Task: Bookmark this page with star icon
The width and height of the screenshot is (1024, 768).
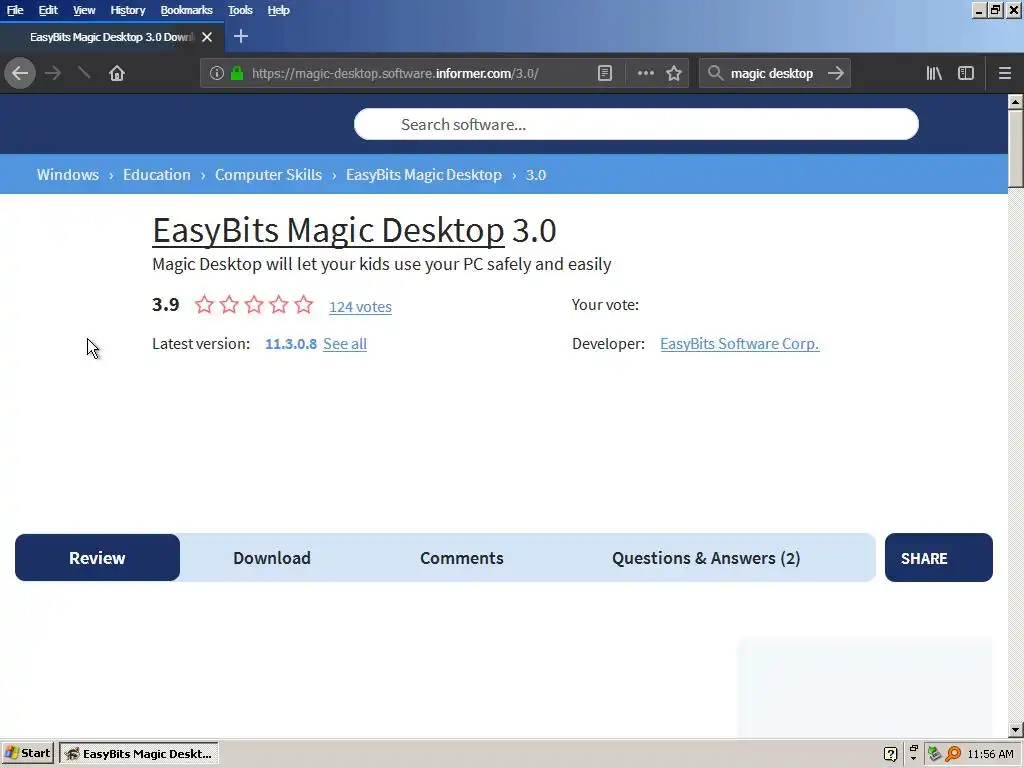Action: coord(674,73)
